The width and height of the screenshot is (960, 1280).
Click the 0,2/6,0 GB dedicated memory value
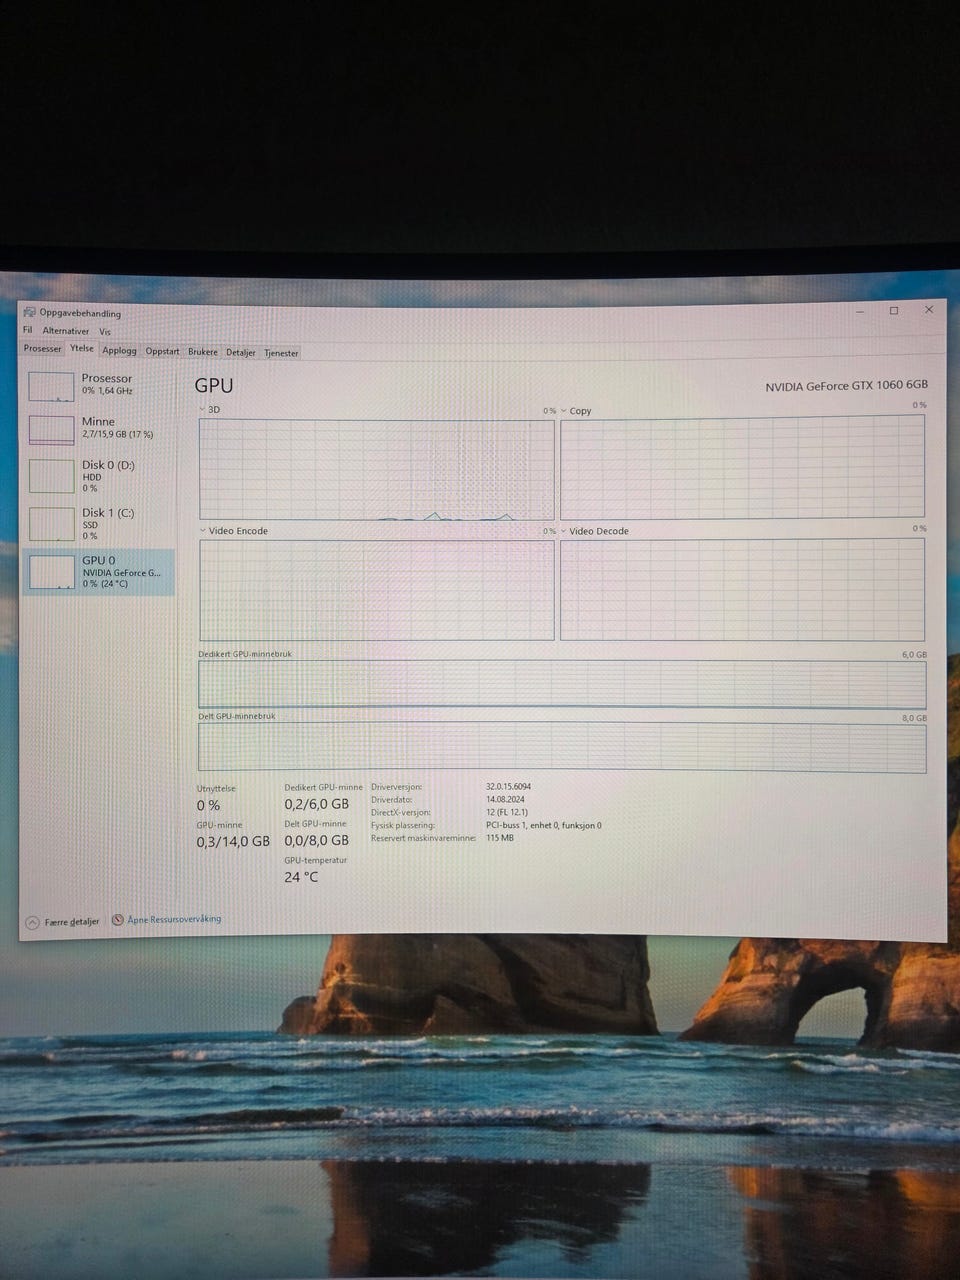pos(317,804)
